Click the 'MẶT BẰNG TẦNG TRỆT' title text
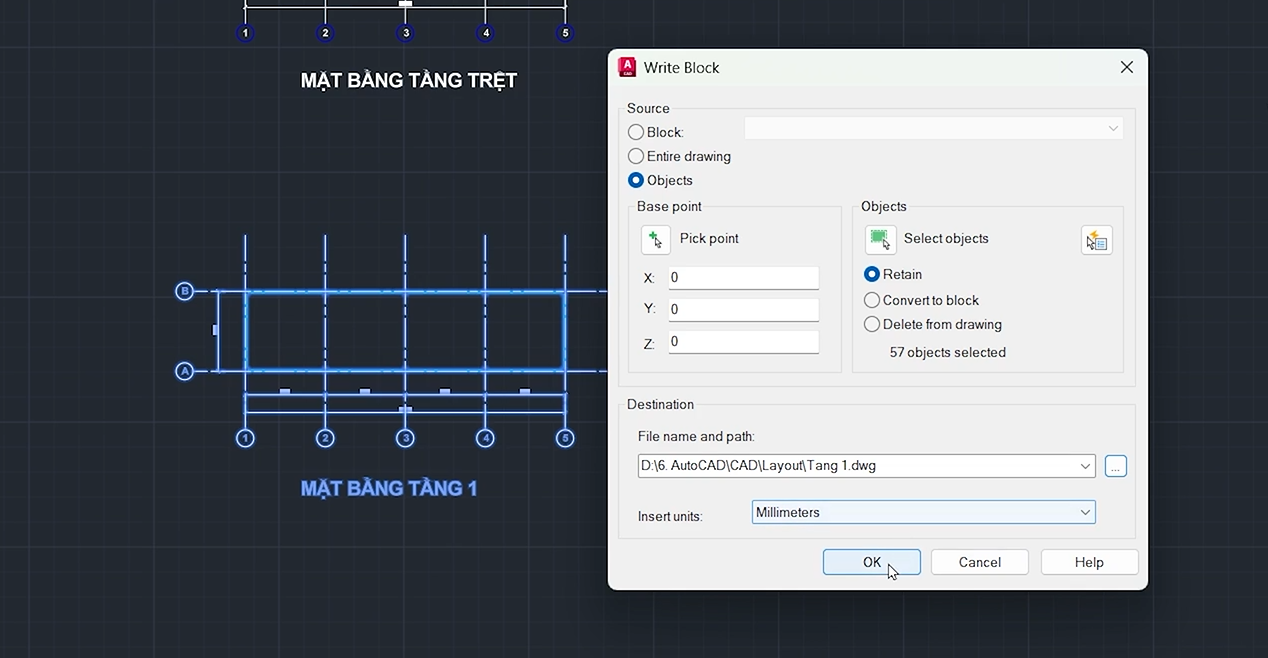 [x=409, y=80]
